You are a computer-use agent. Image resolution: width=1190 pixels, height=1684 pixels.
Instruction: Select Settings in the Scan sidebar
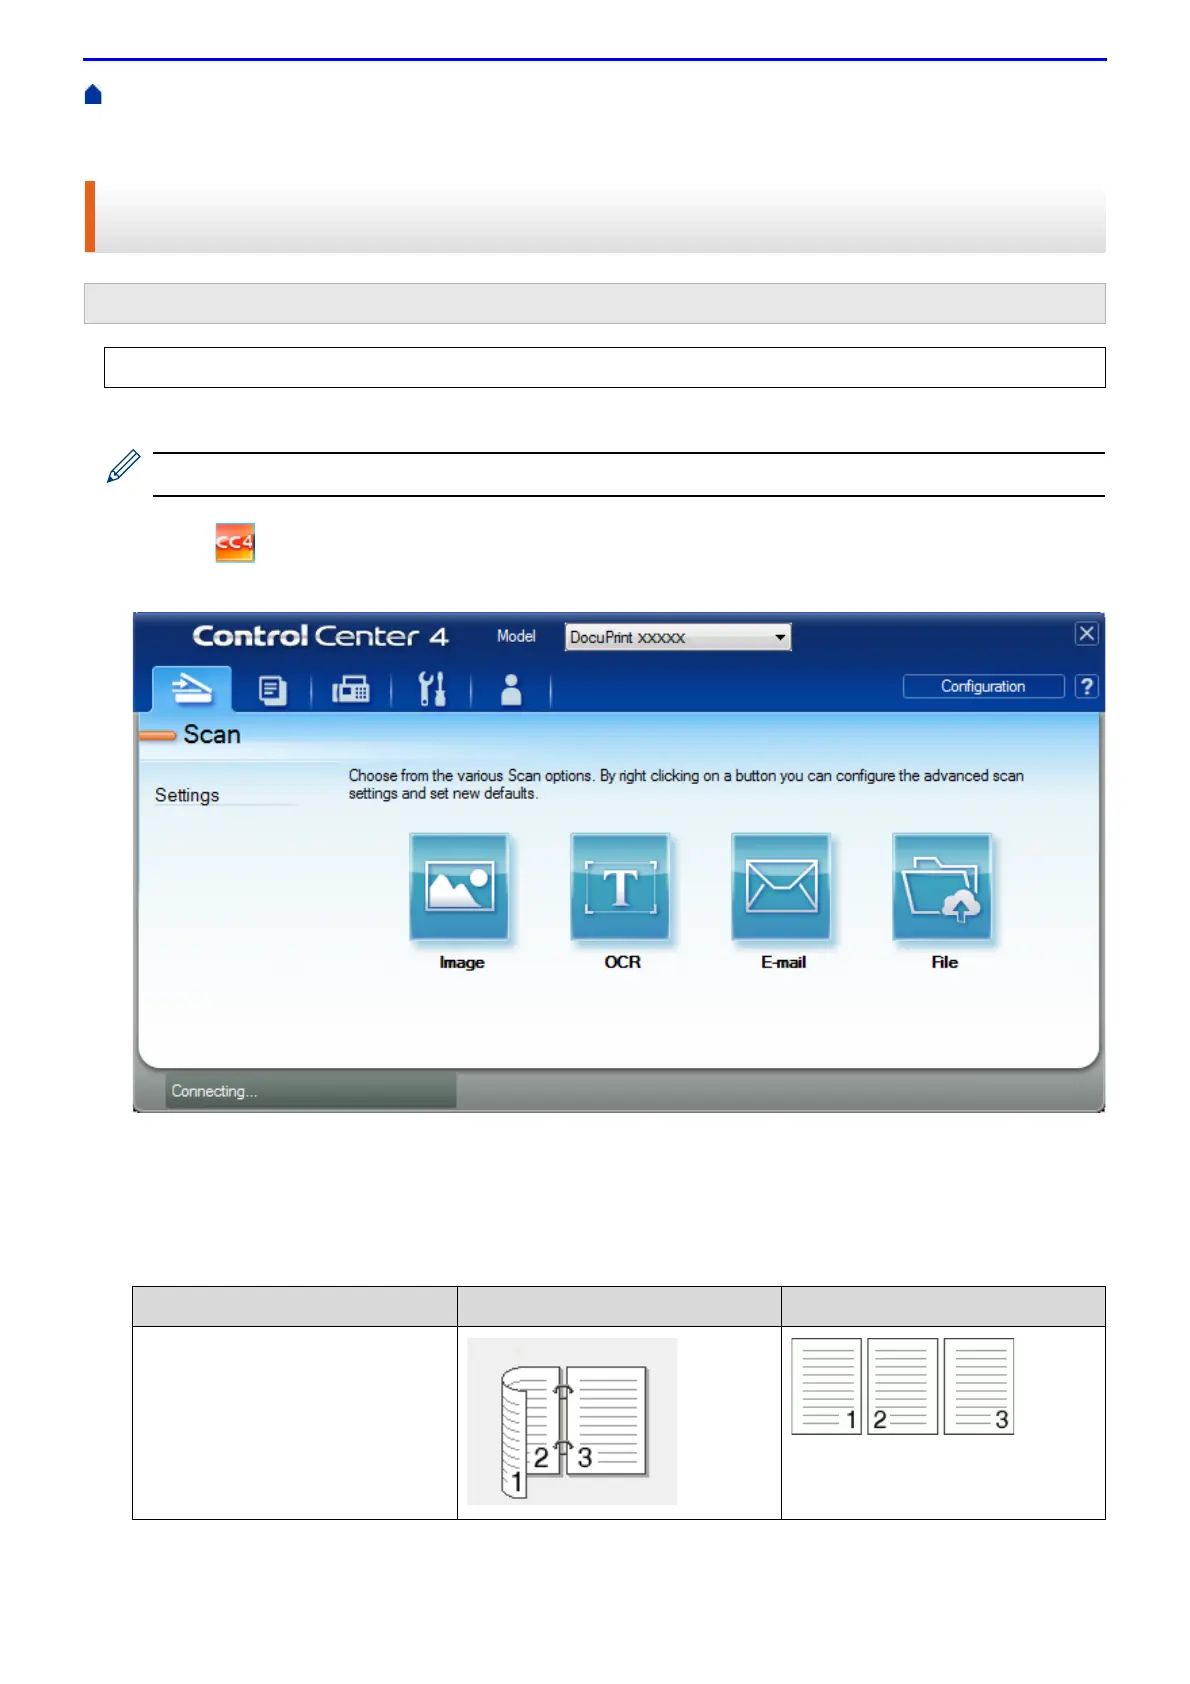point(187,795)
